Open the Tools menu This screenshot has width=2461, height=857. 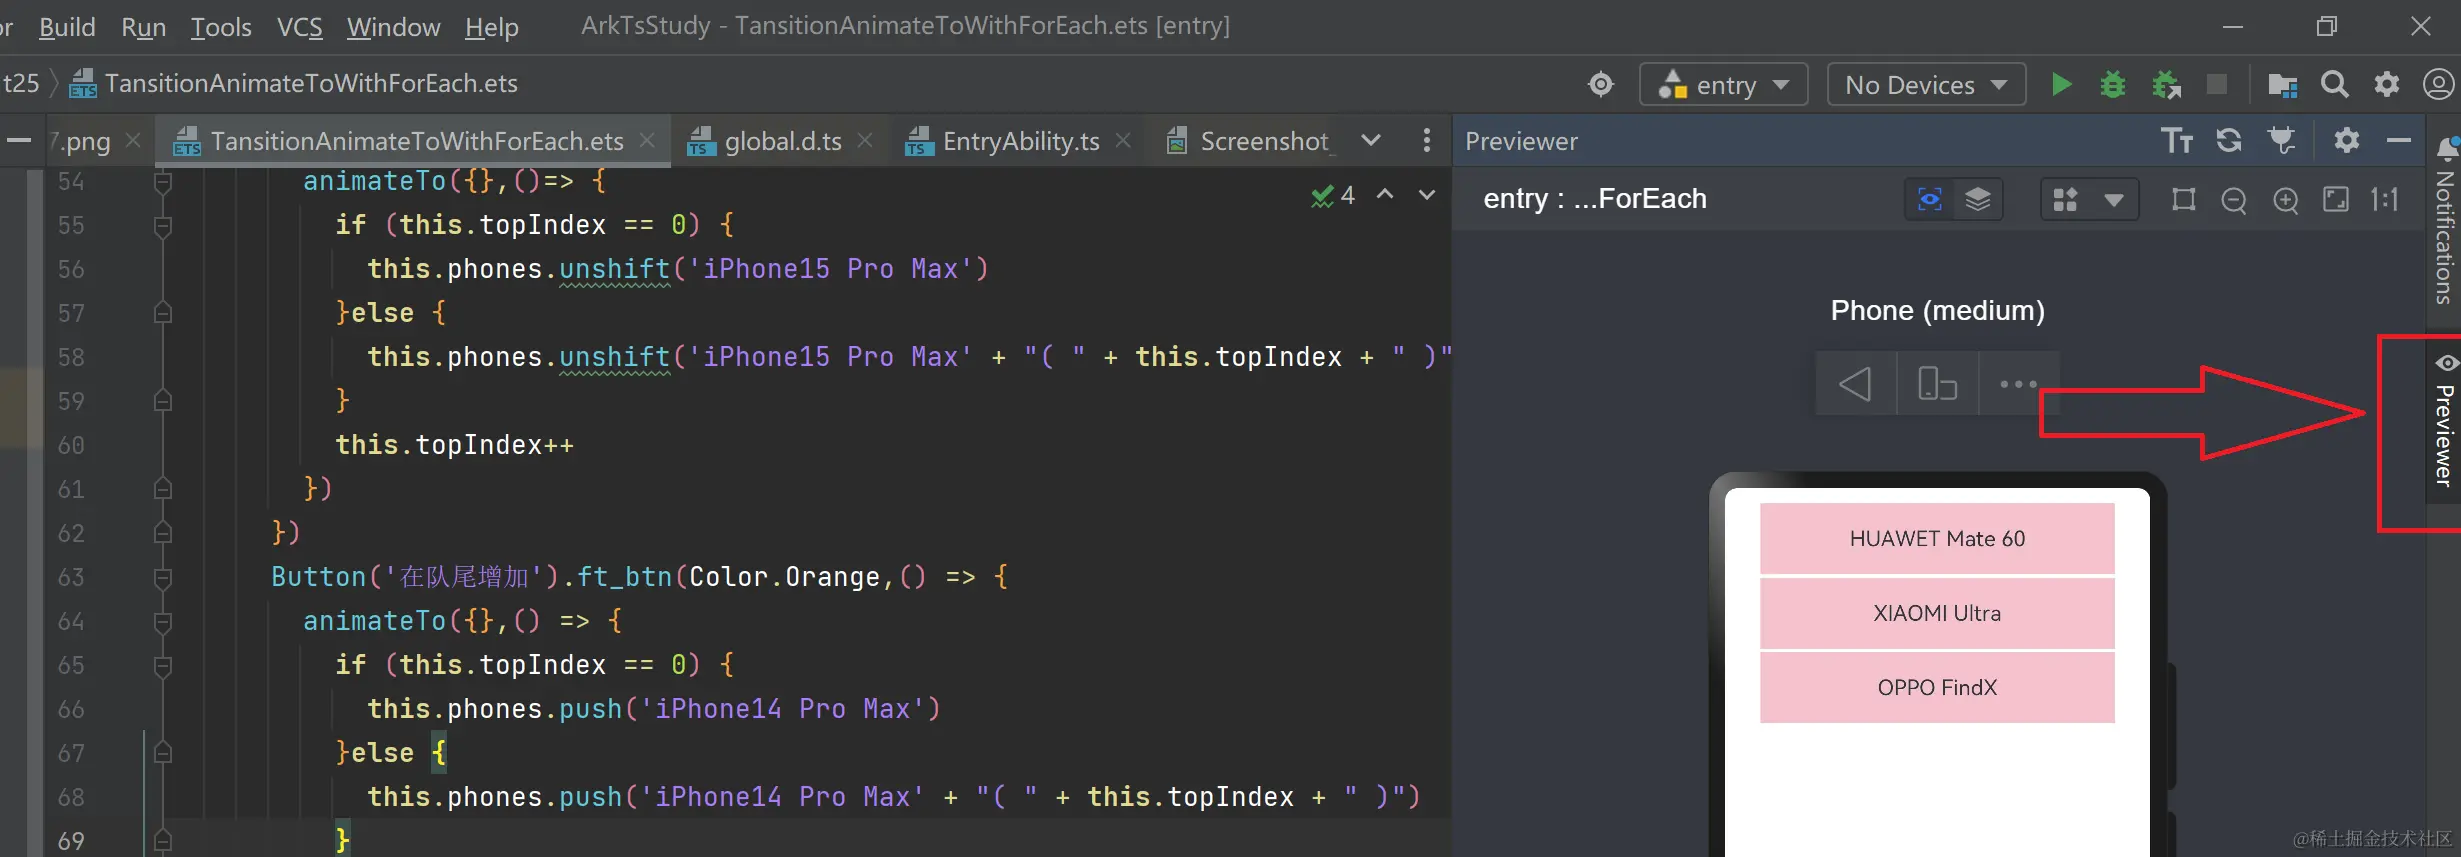pyautogui.click(x=221, y=27)
